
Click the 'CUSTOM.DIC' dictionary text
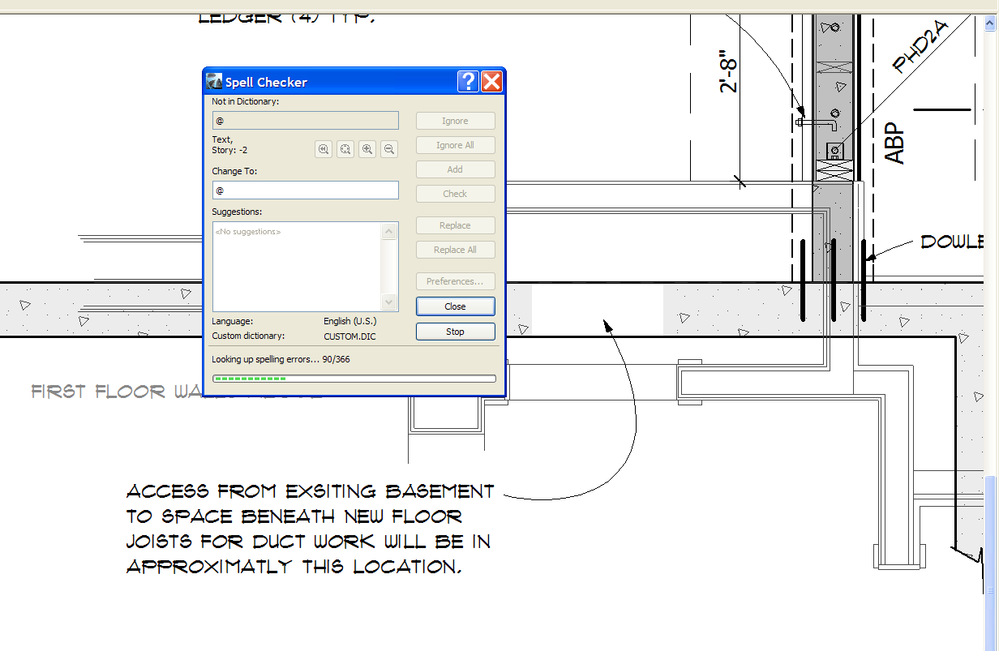pos(349,336)
